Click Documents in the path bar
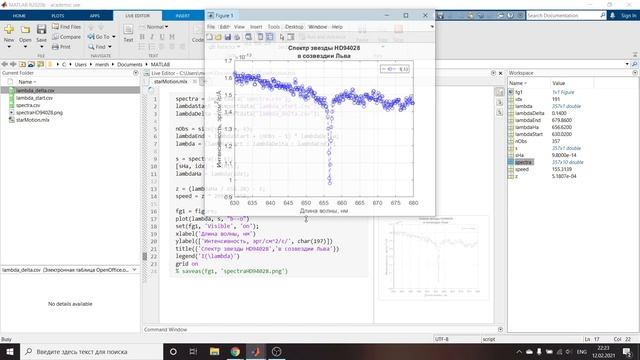Image resolution: width=640 pixels, height=360 pixels. click(x=129, y=64)
